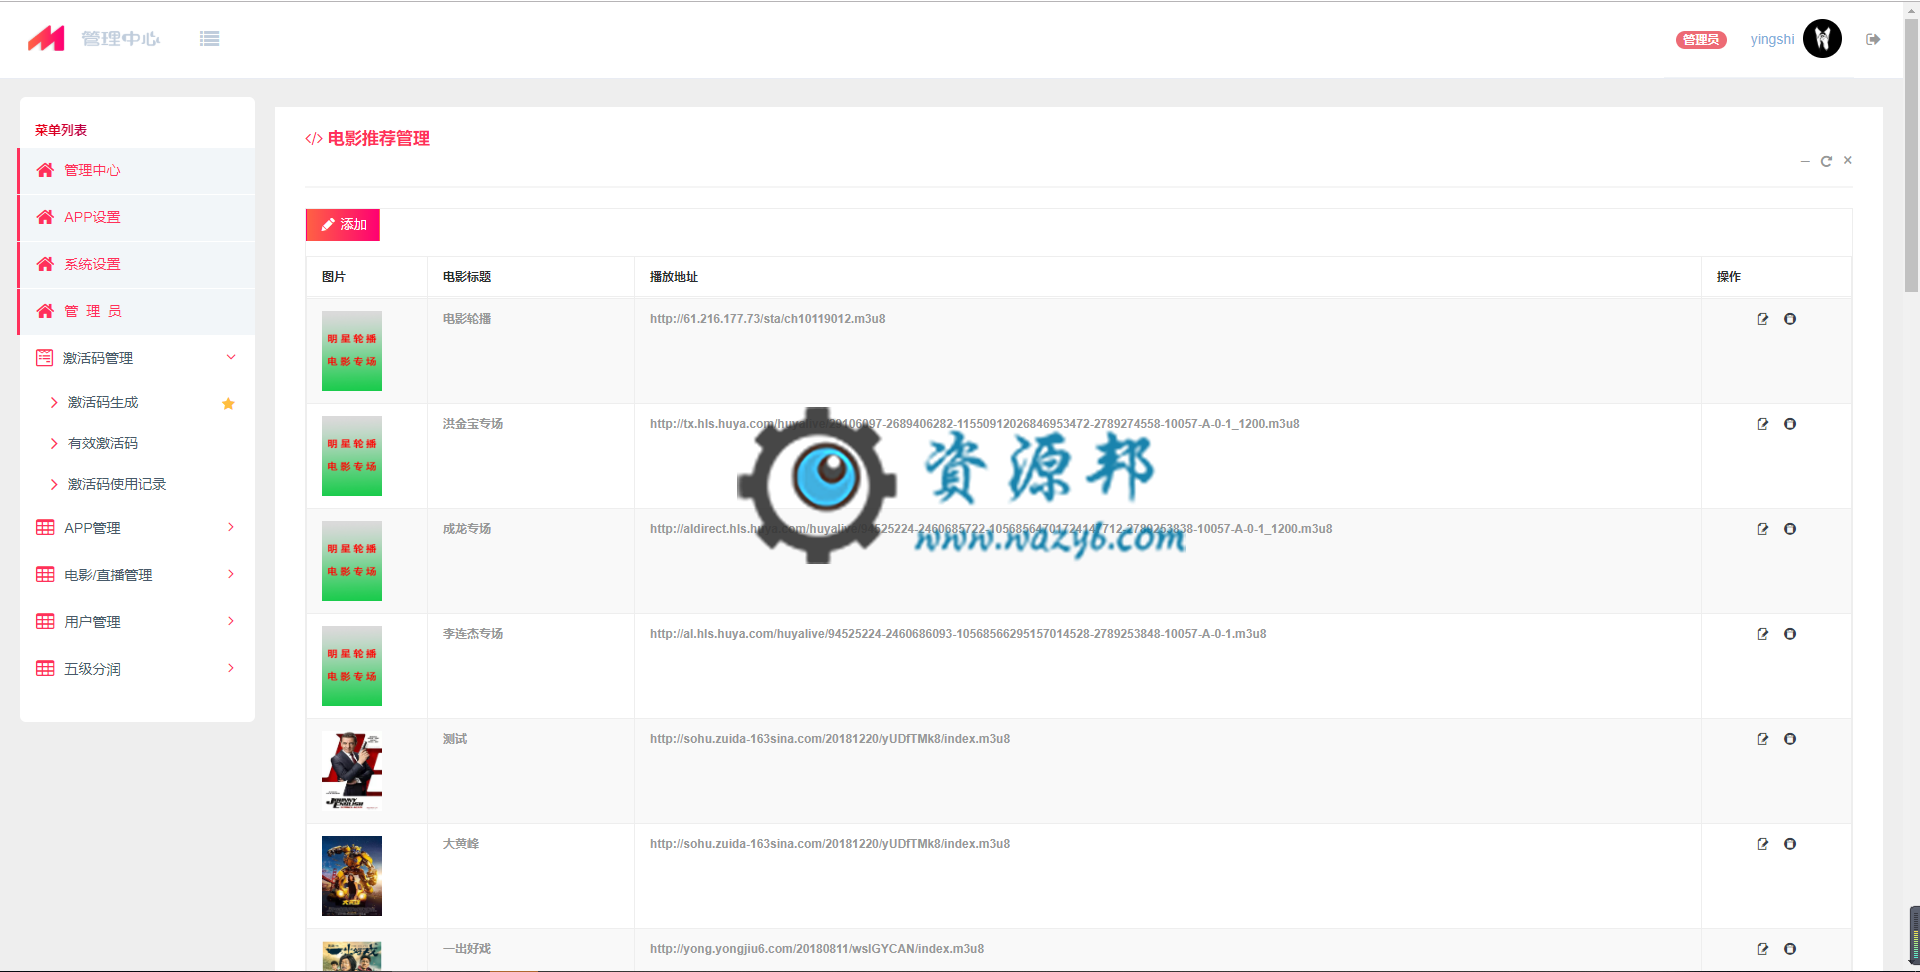Open the 系统设置 menu item
Image resolution: width=1920 pixels, height=972 pixels.
coord(137,265)
